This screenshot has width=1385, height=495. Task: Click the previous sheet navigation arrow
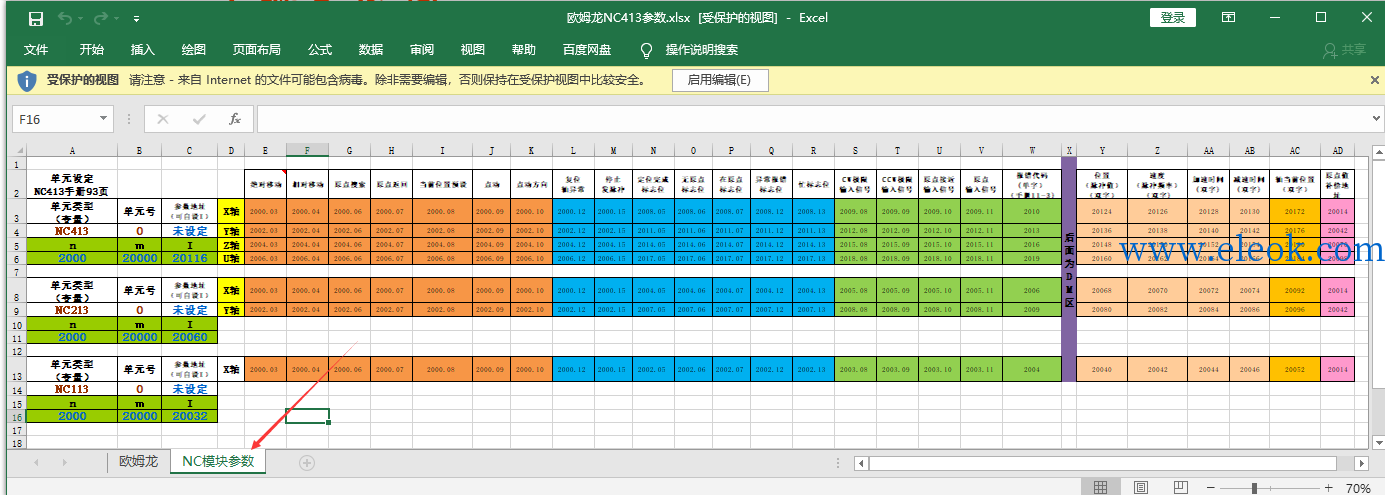point(36,462)
